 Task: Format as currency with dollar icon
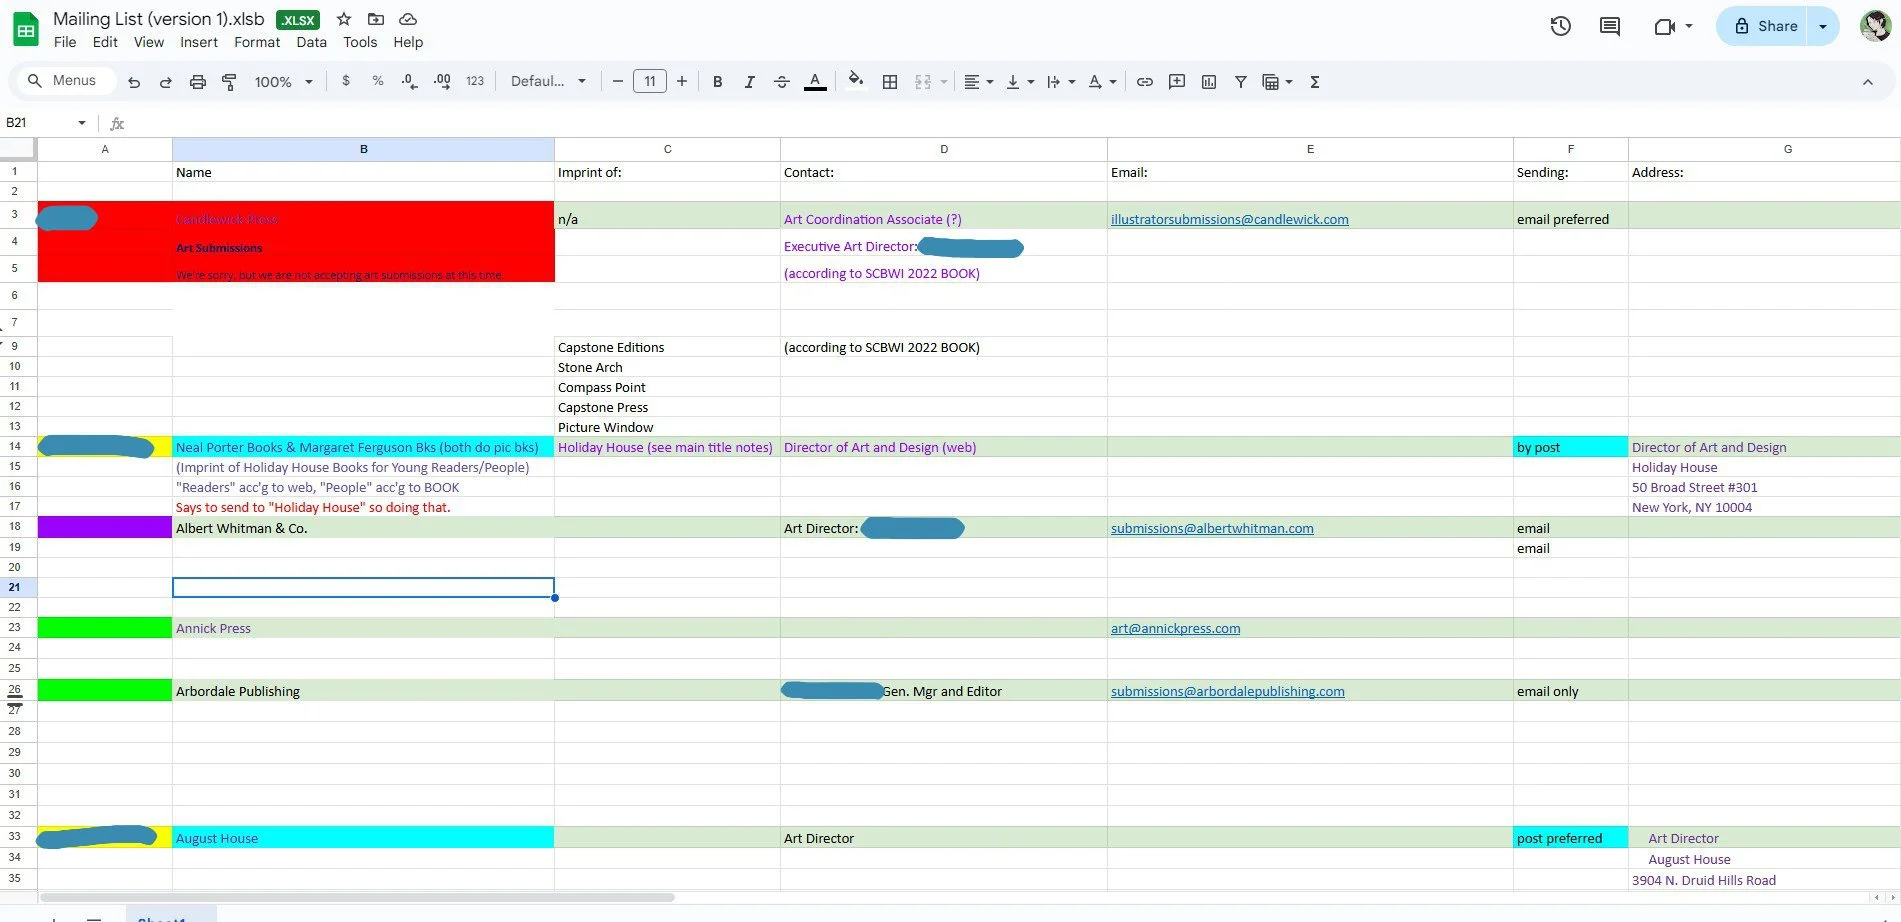tap(346, 81)
